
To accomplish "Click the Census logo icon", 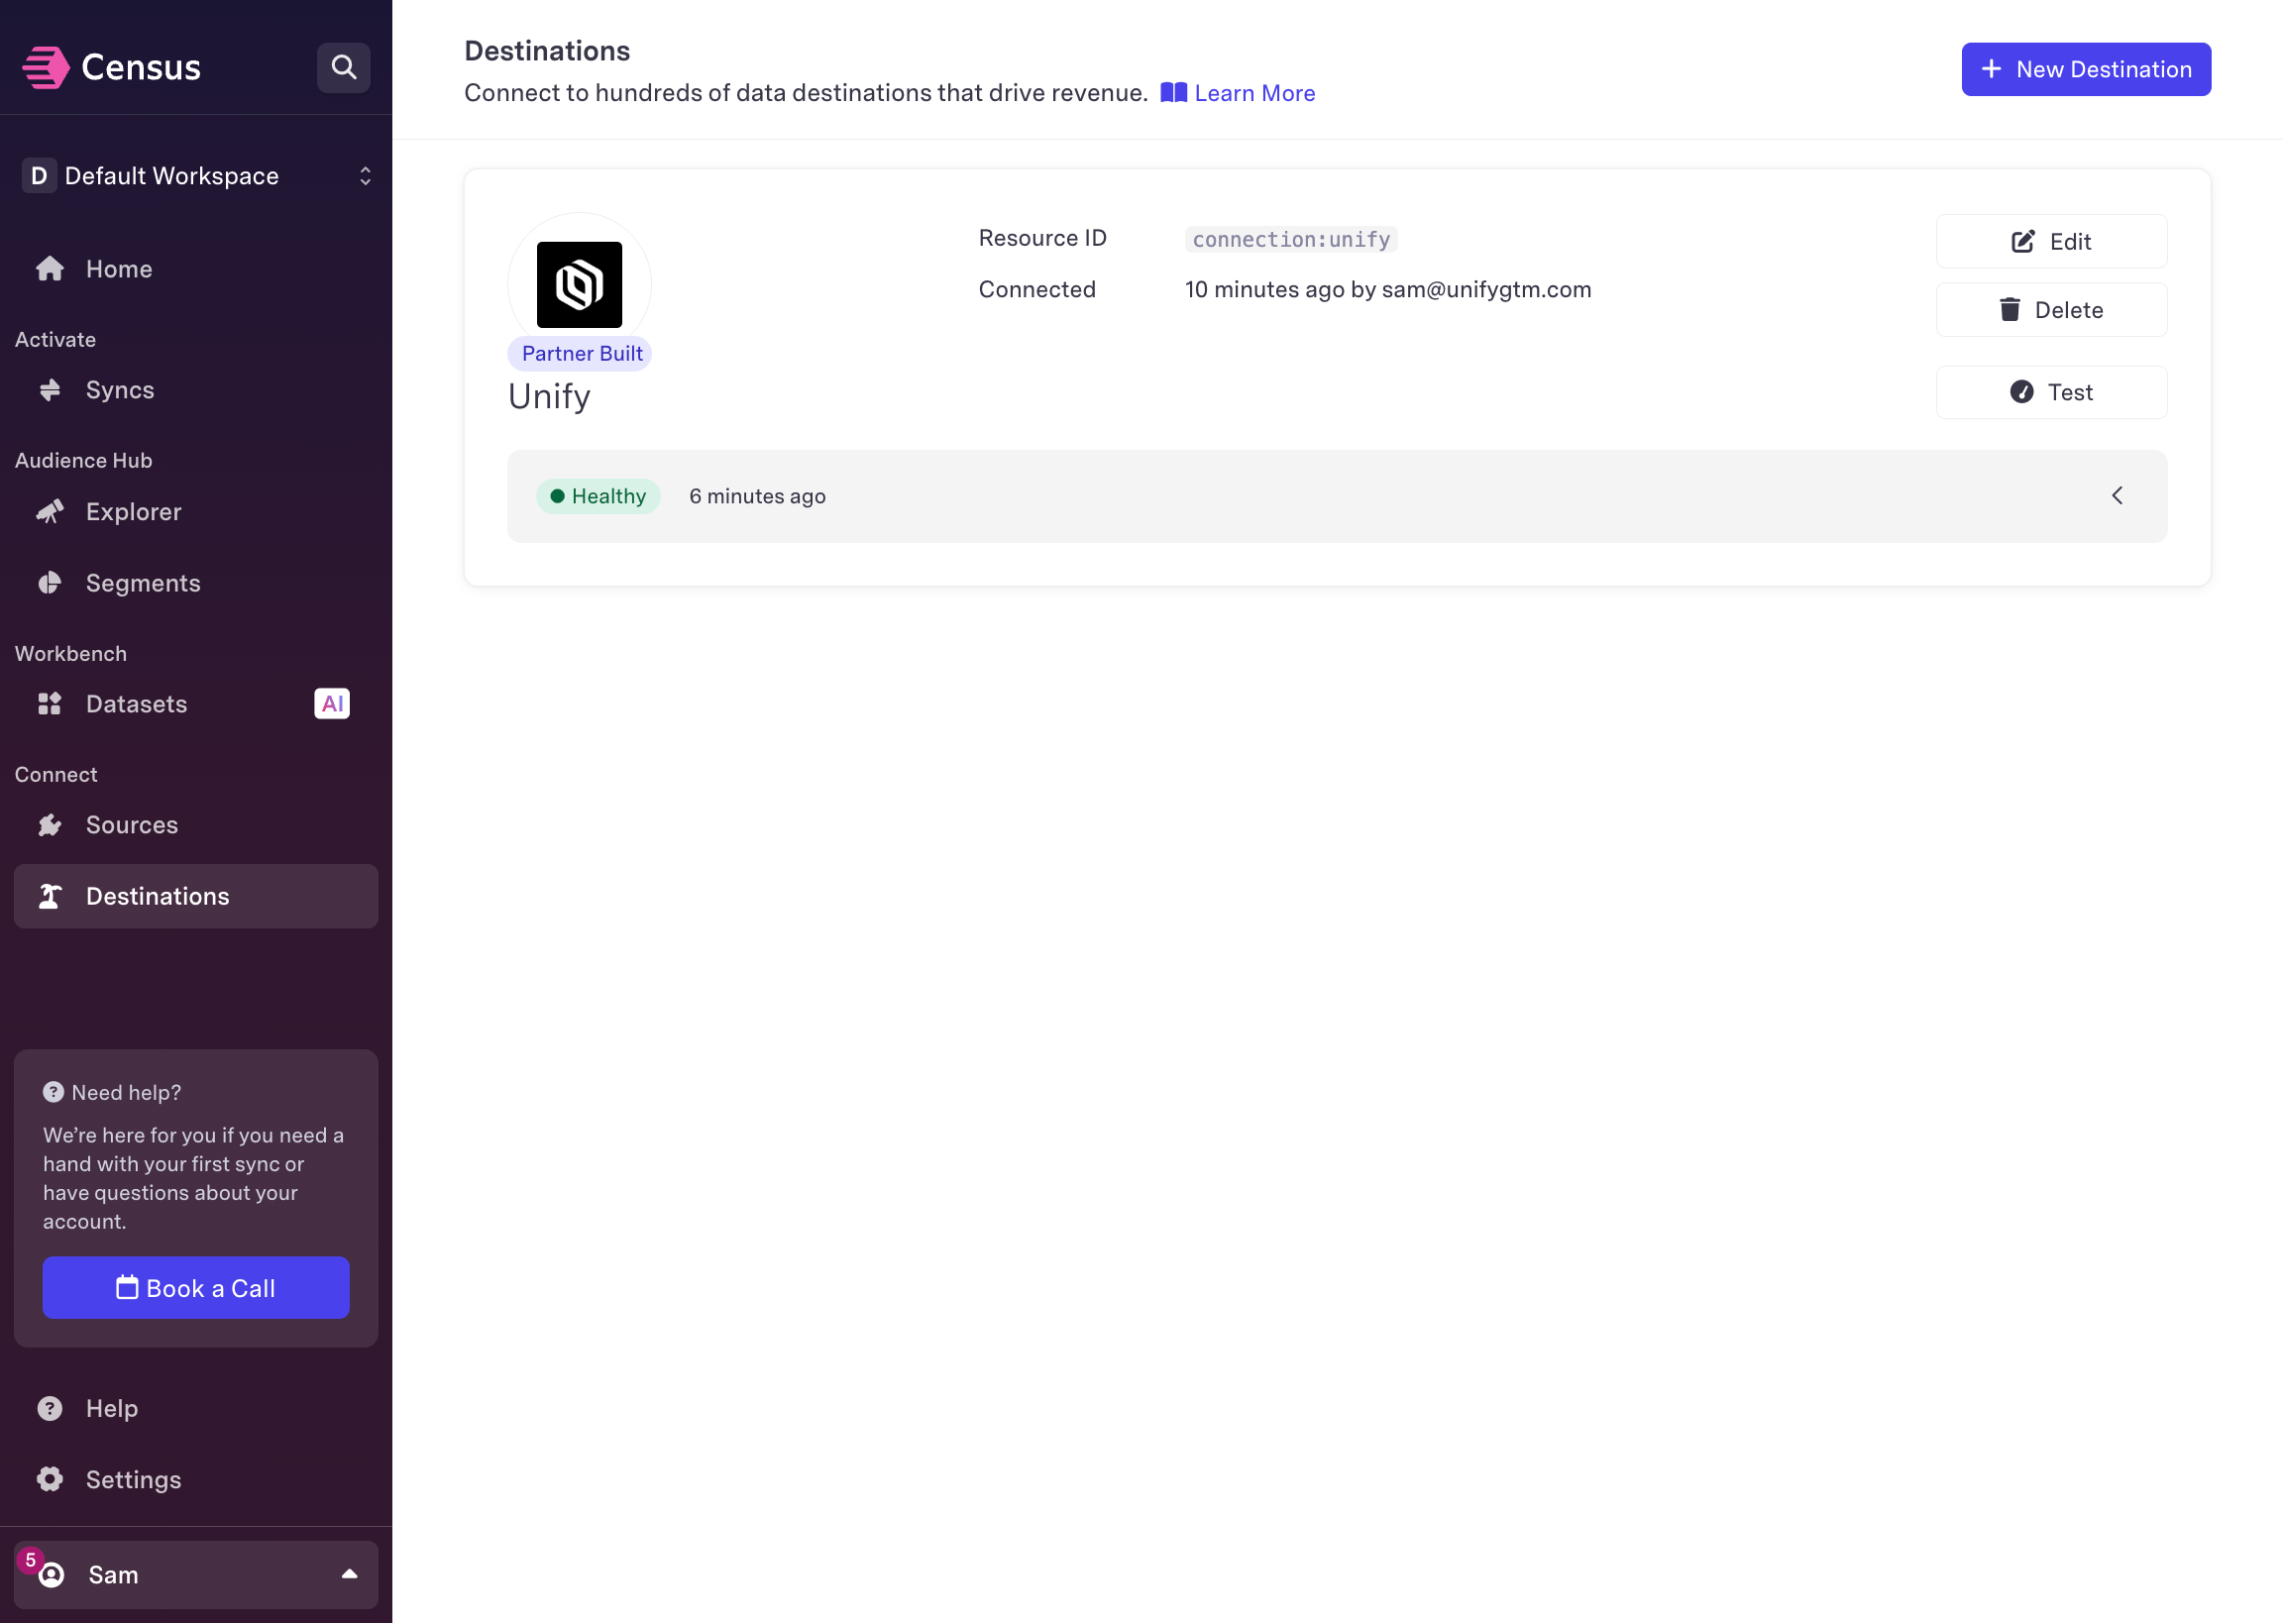I will (45, 67).
